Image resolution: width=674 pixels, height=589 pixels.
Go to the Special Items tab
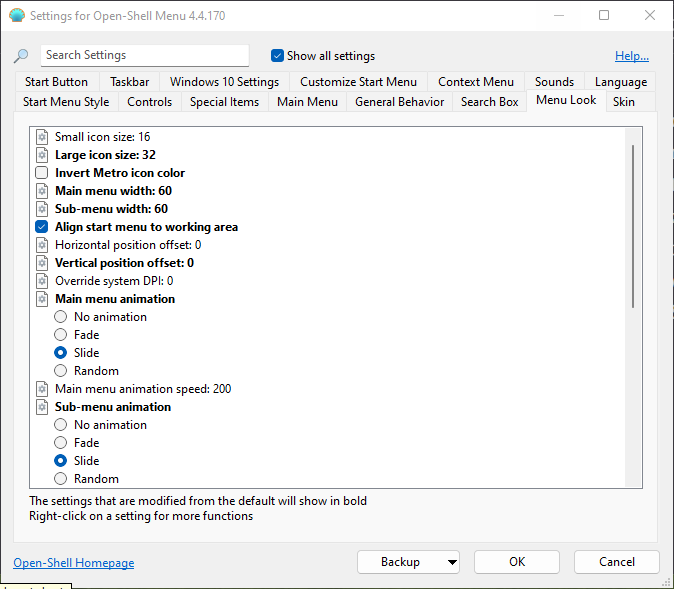[224, 102]
